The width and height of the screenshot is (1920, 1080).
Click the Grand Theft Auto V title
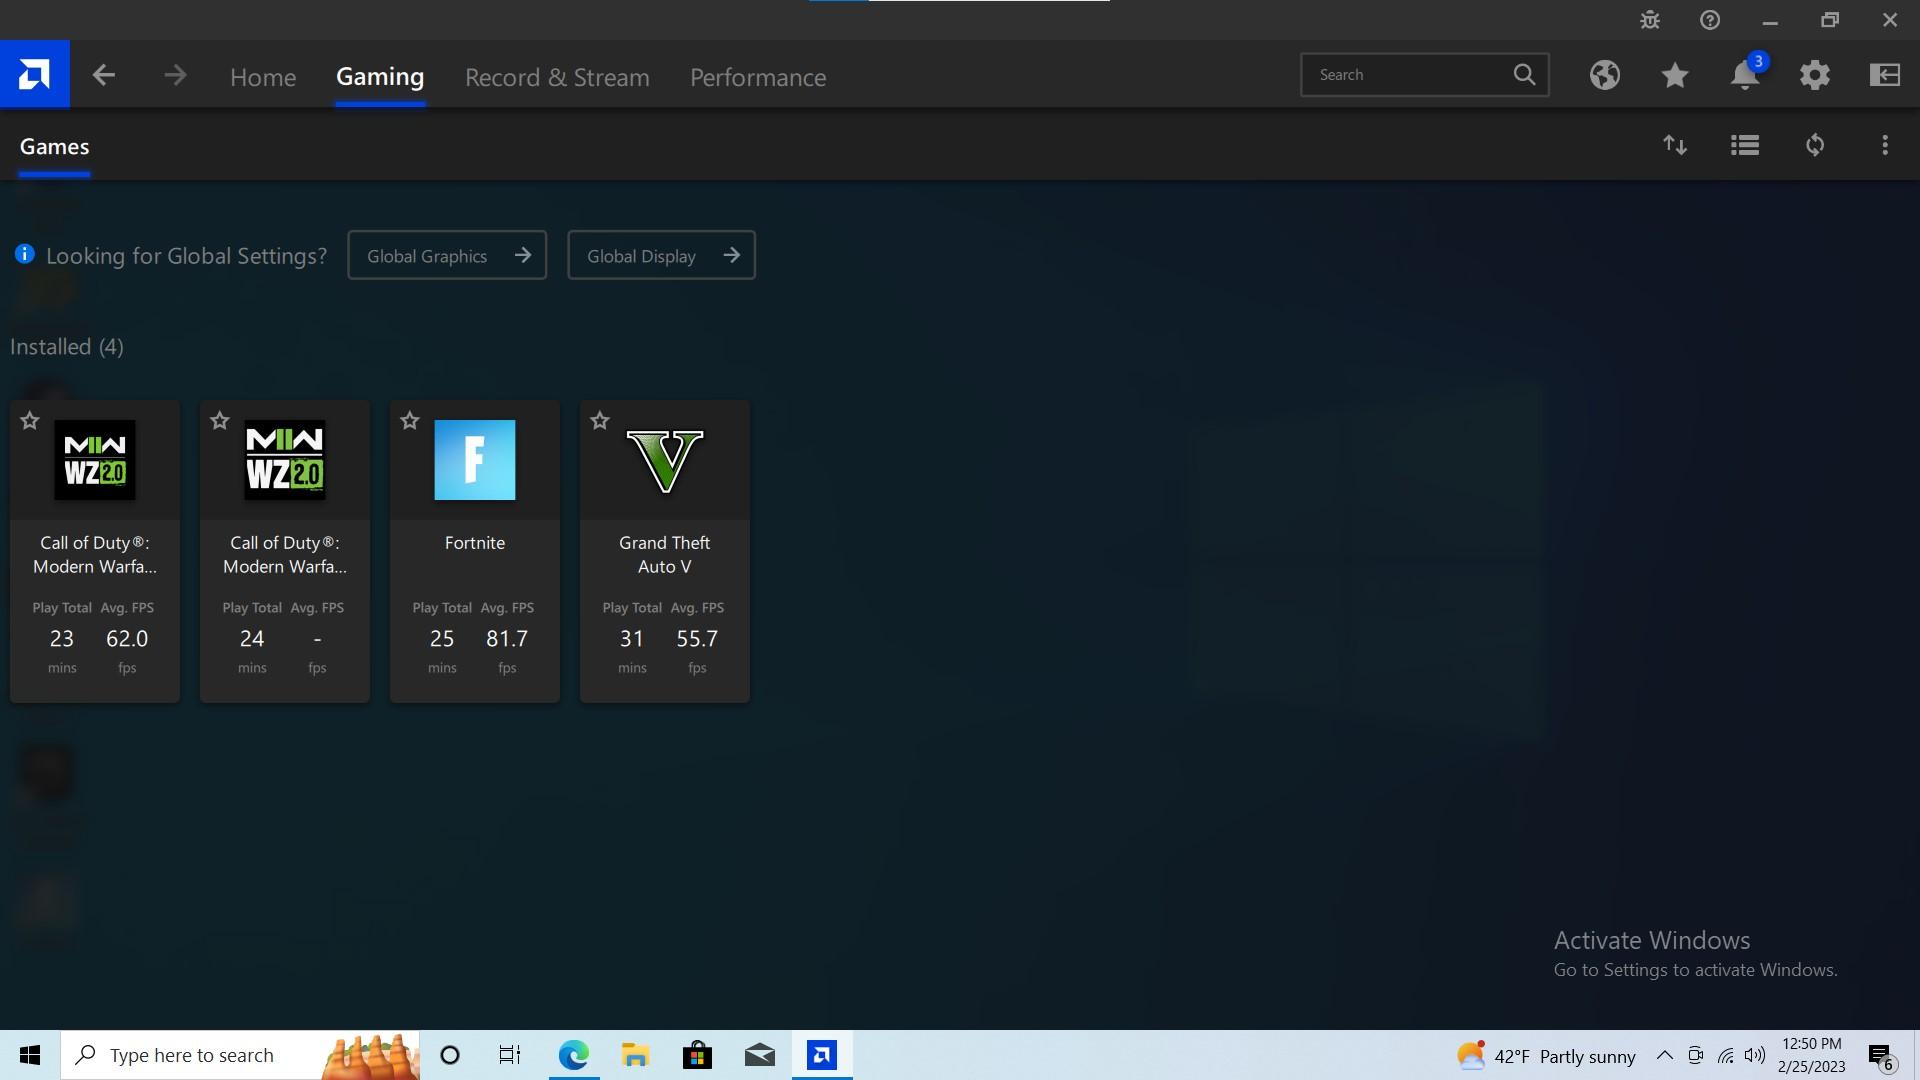pos(665,555)
